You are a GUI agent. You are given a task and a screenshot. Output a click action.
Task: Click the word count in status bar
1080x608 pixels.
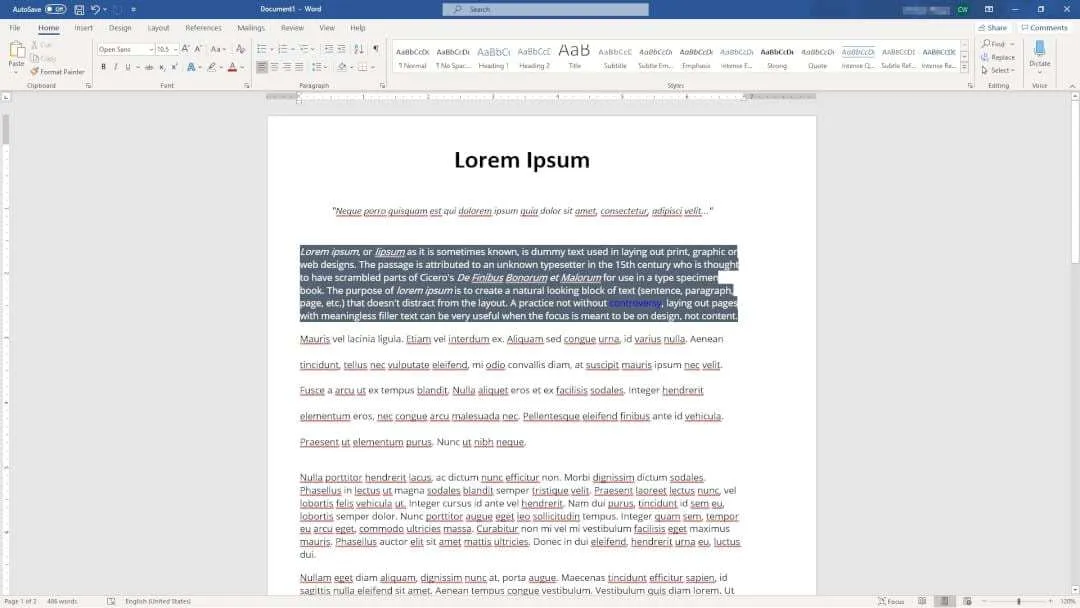[62, 601]
